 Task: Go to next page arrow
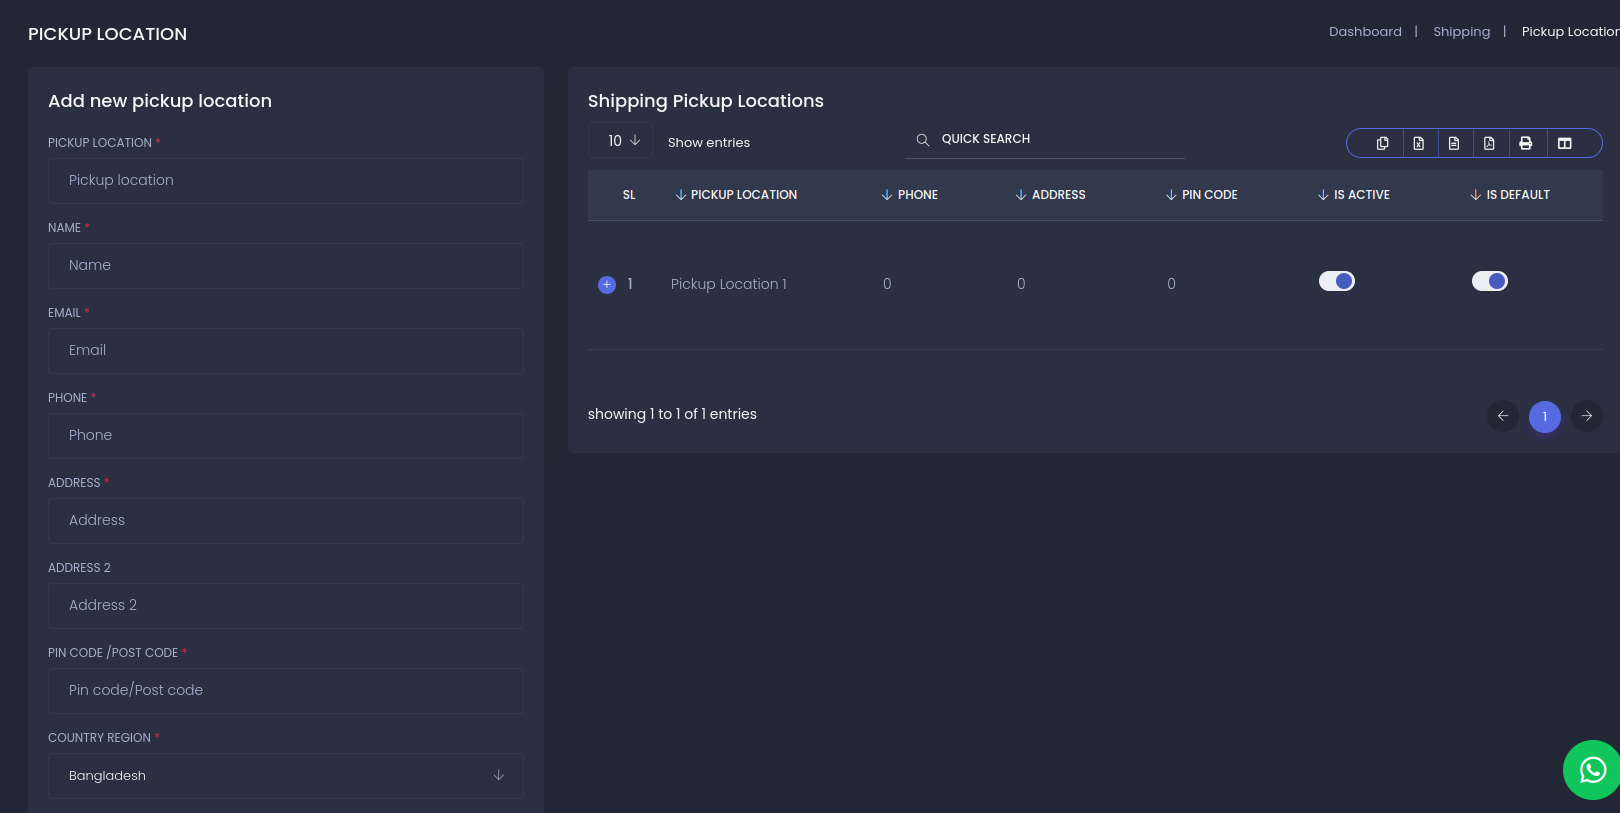click(1587, 416)
